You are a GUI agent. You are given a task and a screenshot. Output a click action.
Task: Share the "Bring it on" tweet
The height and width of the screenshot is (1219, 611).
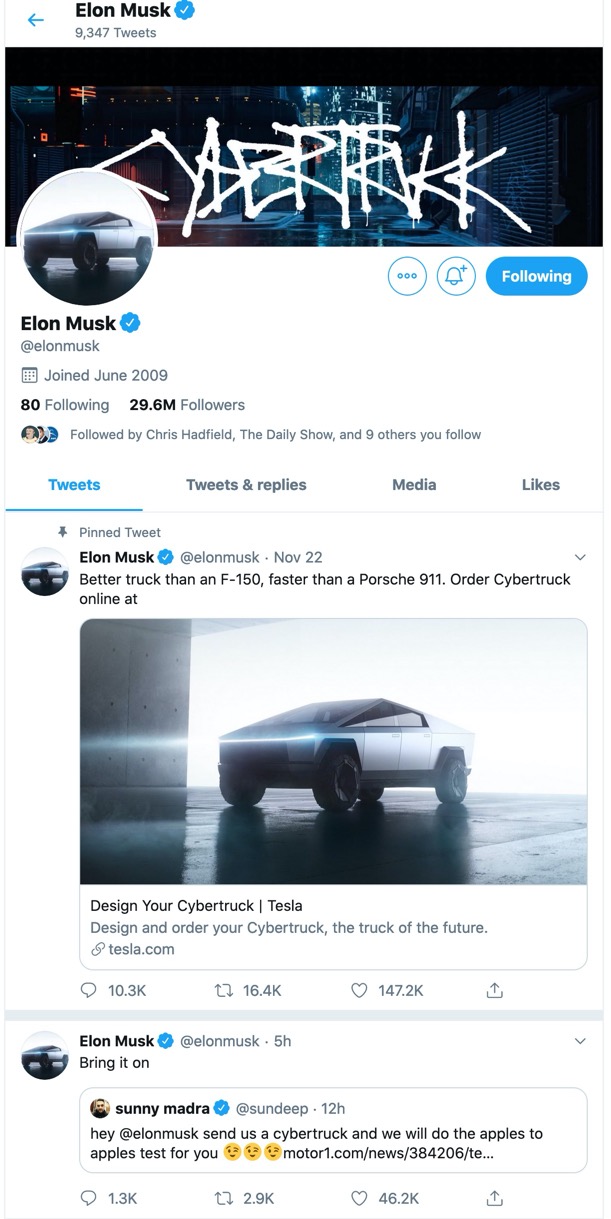click(x=494, y=1198)
